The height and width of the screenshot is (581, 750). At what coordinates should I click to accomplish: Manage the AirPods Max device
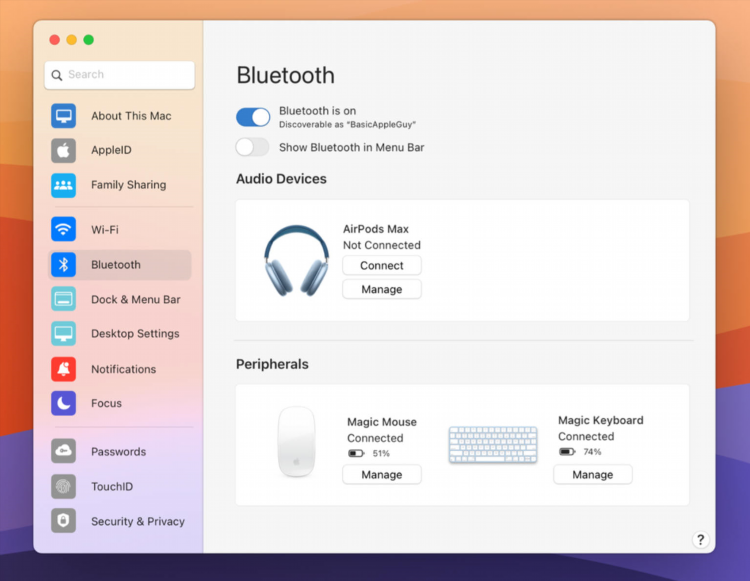[382, 289]
